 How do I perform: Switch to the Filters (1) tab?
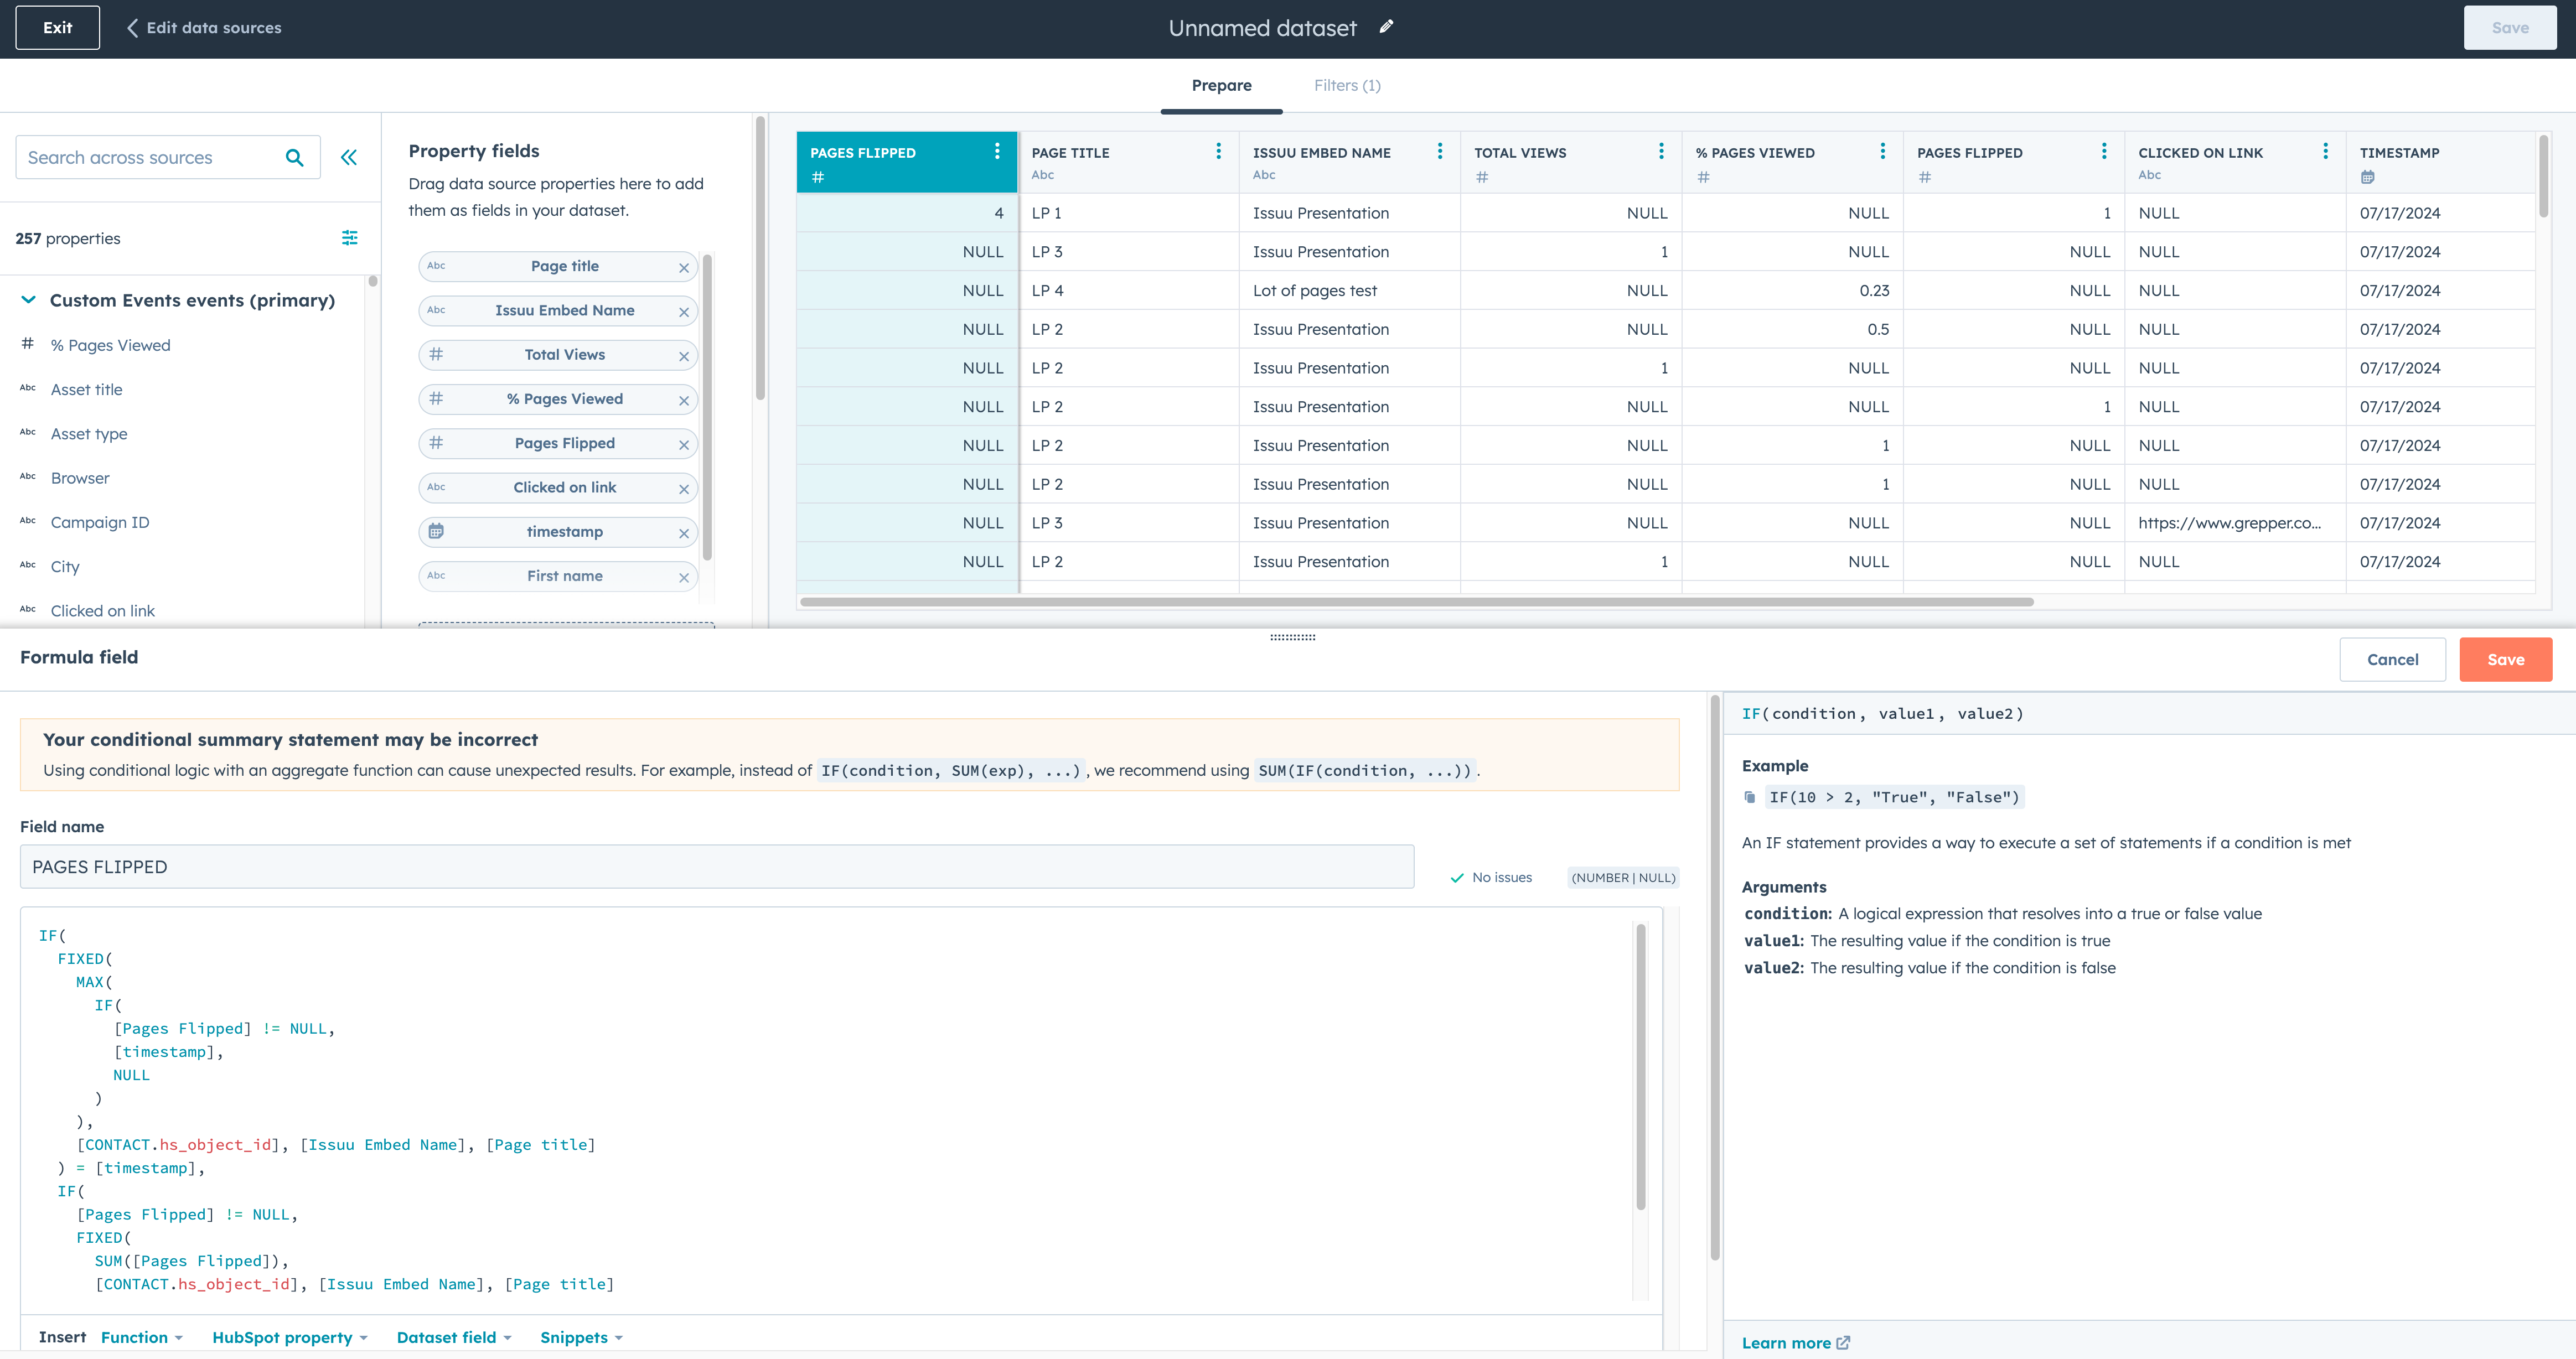coord(1347,85)
